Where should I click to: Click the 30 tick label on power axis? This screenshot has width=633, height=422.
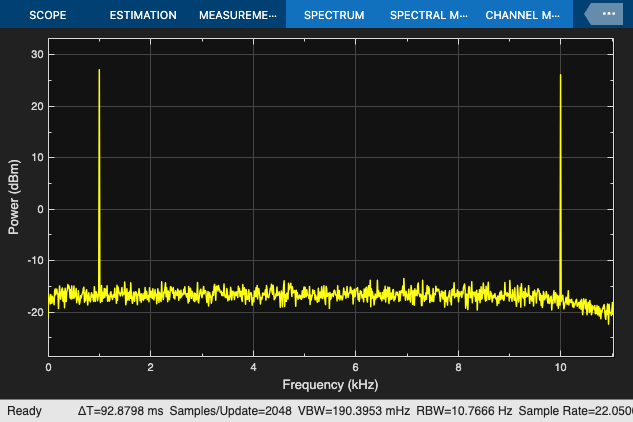[37, 55]
